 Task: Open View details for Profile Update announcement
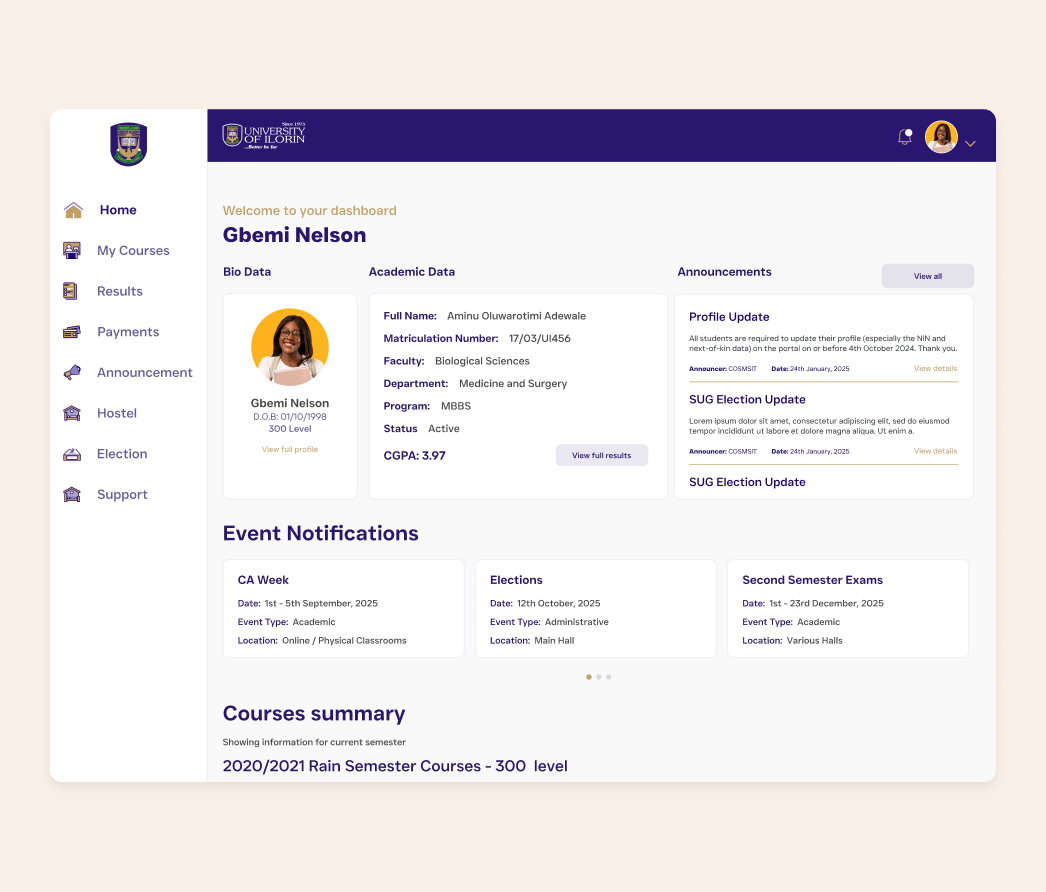tap(935, 368)
